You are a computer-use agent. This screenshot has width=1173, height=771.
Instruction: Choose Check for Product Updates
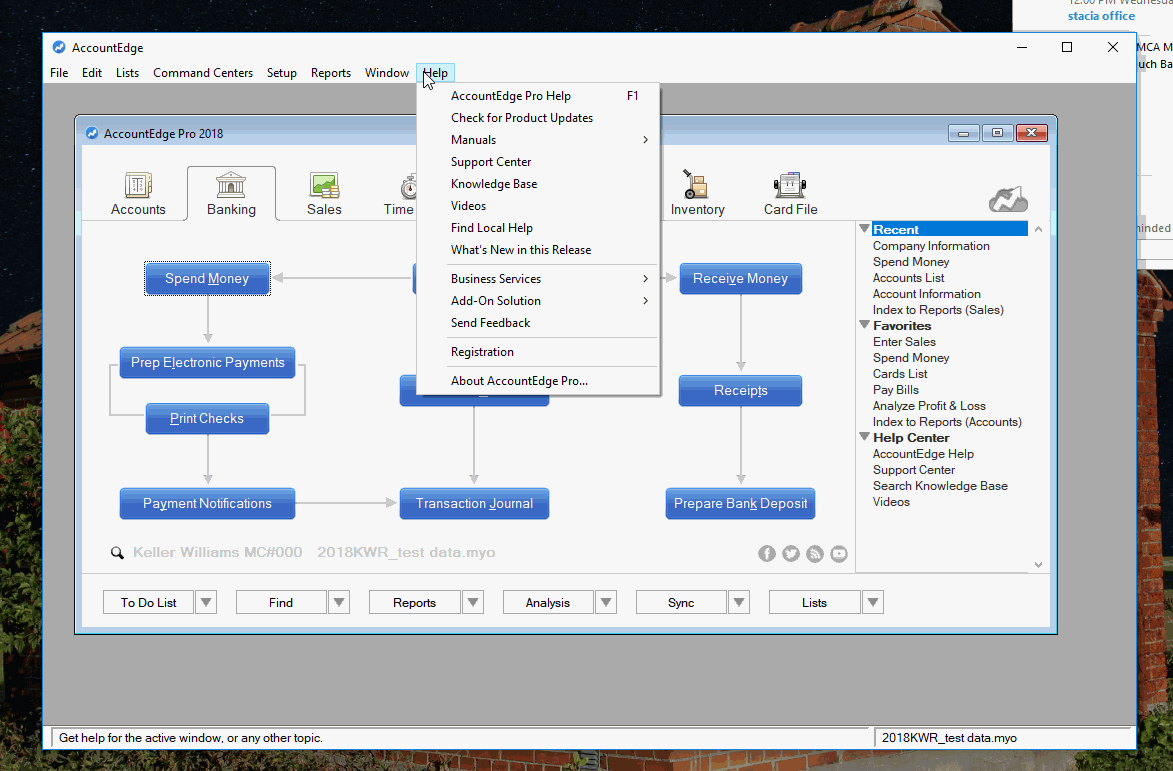coord(522,118)
